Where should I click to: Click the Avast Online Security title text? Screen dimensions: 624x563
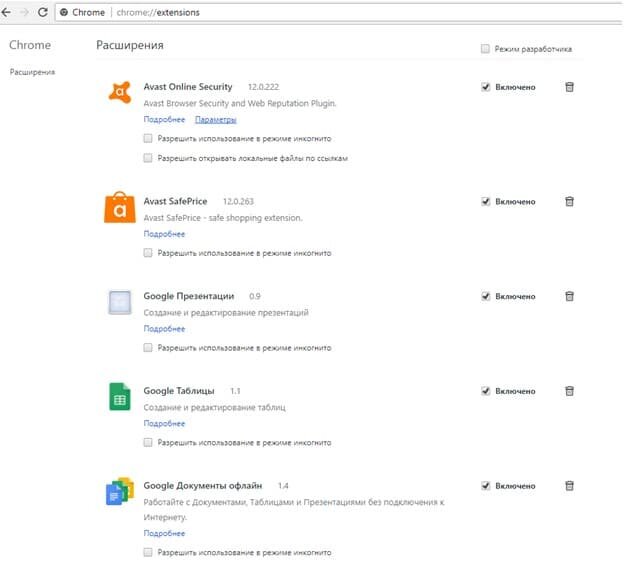pyautogui.click(x=188, y=87)
